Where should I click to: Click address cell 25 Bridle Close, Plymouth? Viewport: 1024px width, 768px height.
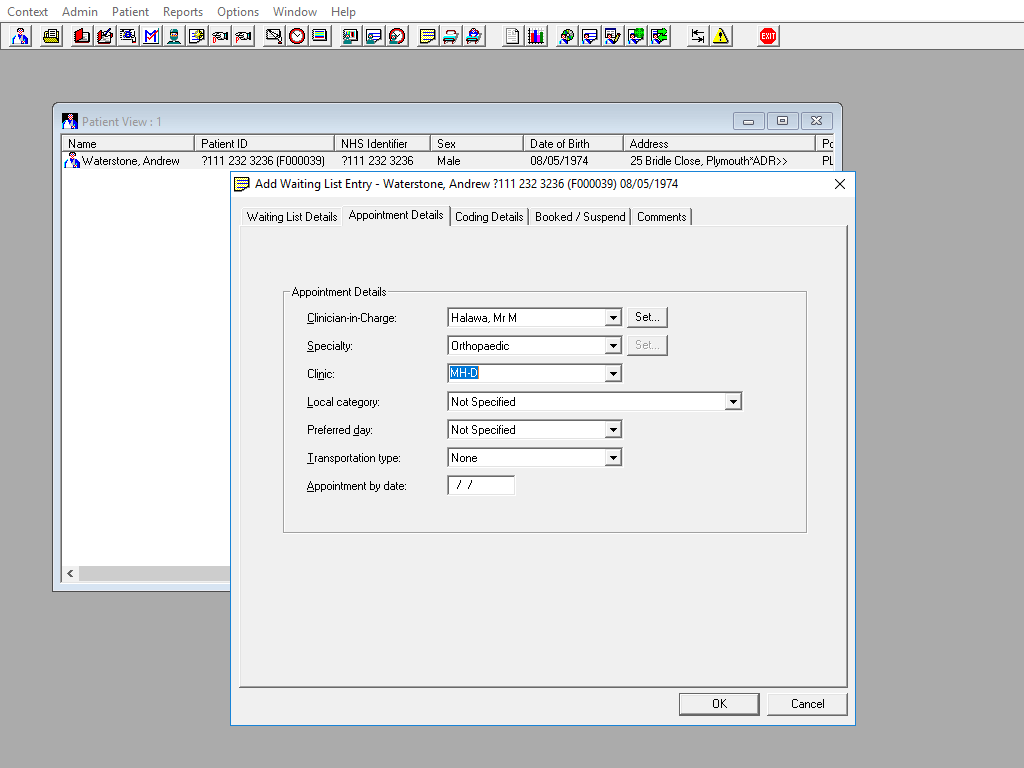pos(709,161)
